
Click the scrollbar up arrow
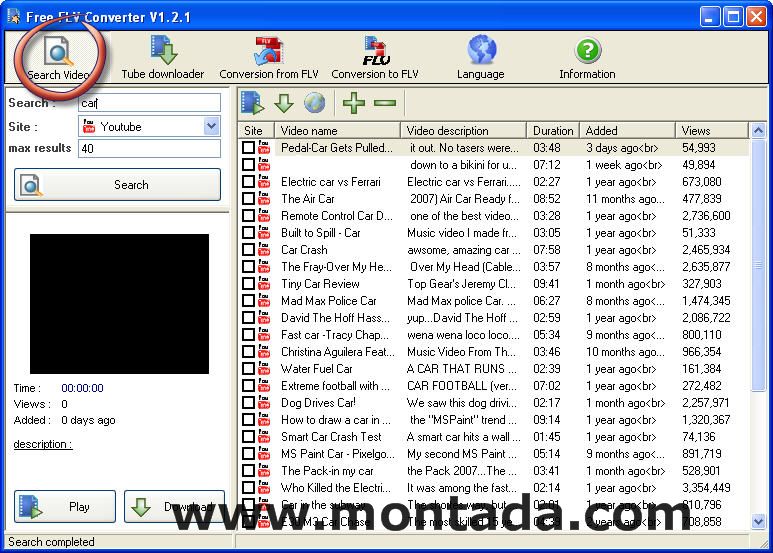coord(758,131)
